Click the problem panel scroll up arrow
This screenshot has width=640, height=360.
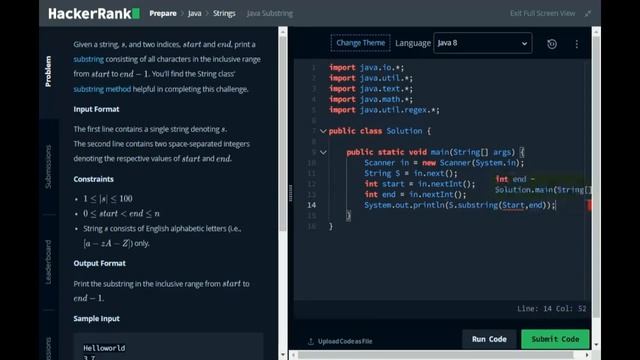[283, 31]
